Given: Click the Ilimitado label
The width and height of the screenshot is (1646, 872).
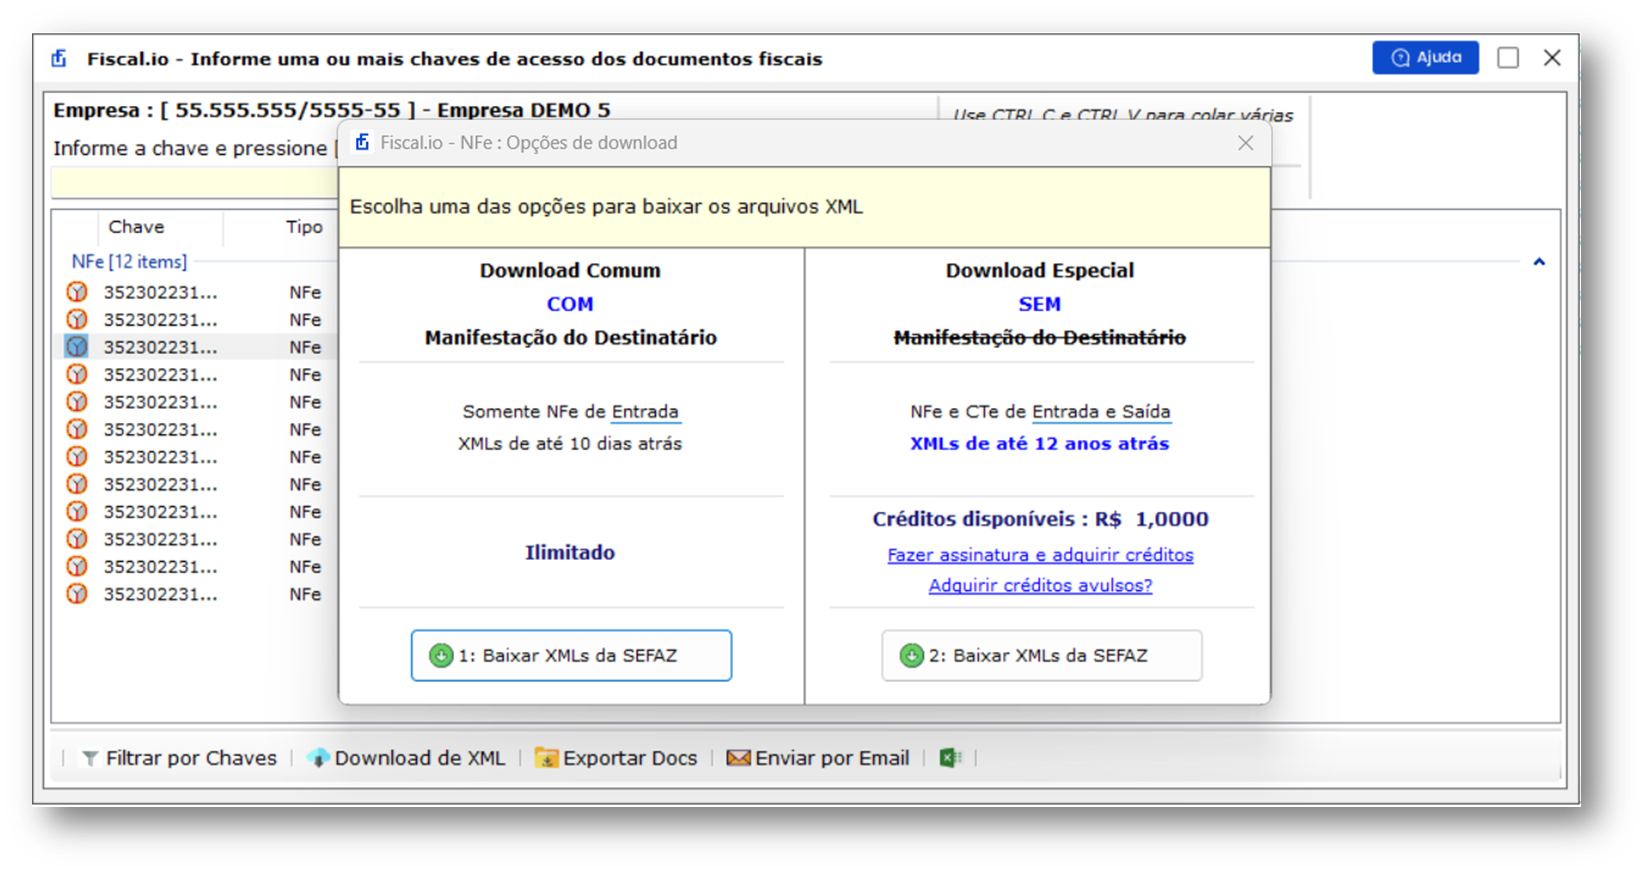Looking at the screenshot, I should [x=570, y=553].
